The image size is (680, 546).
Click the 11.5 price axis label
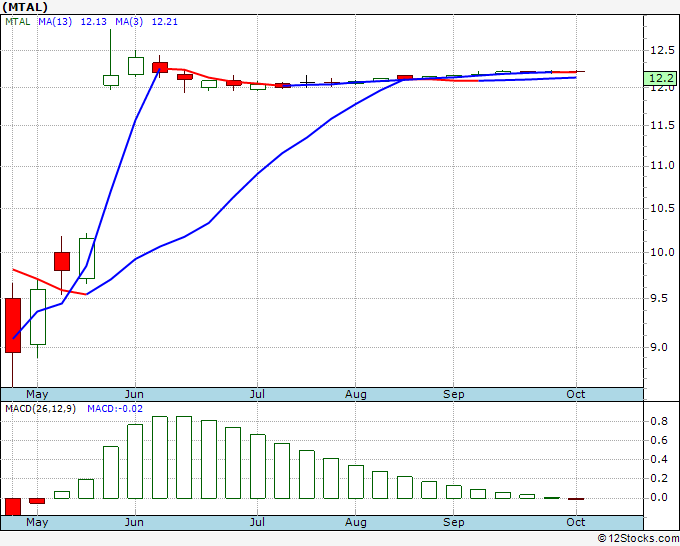[662, 125]
